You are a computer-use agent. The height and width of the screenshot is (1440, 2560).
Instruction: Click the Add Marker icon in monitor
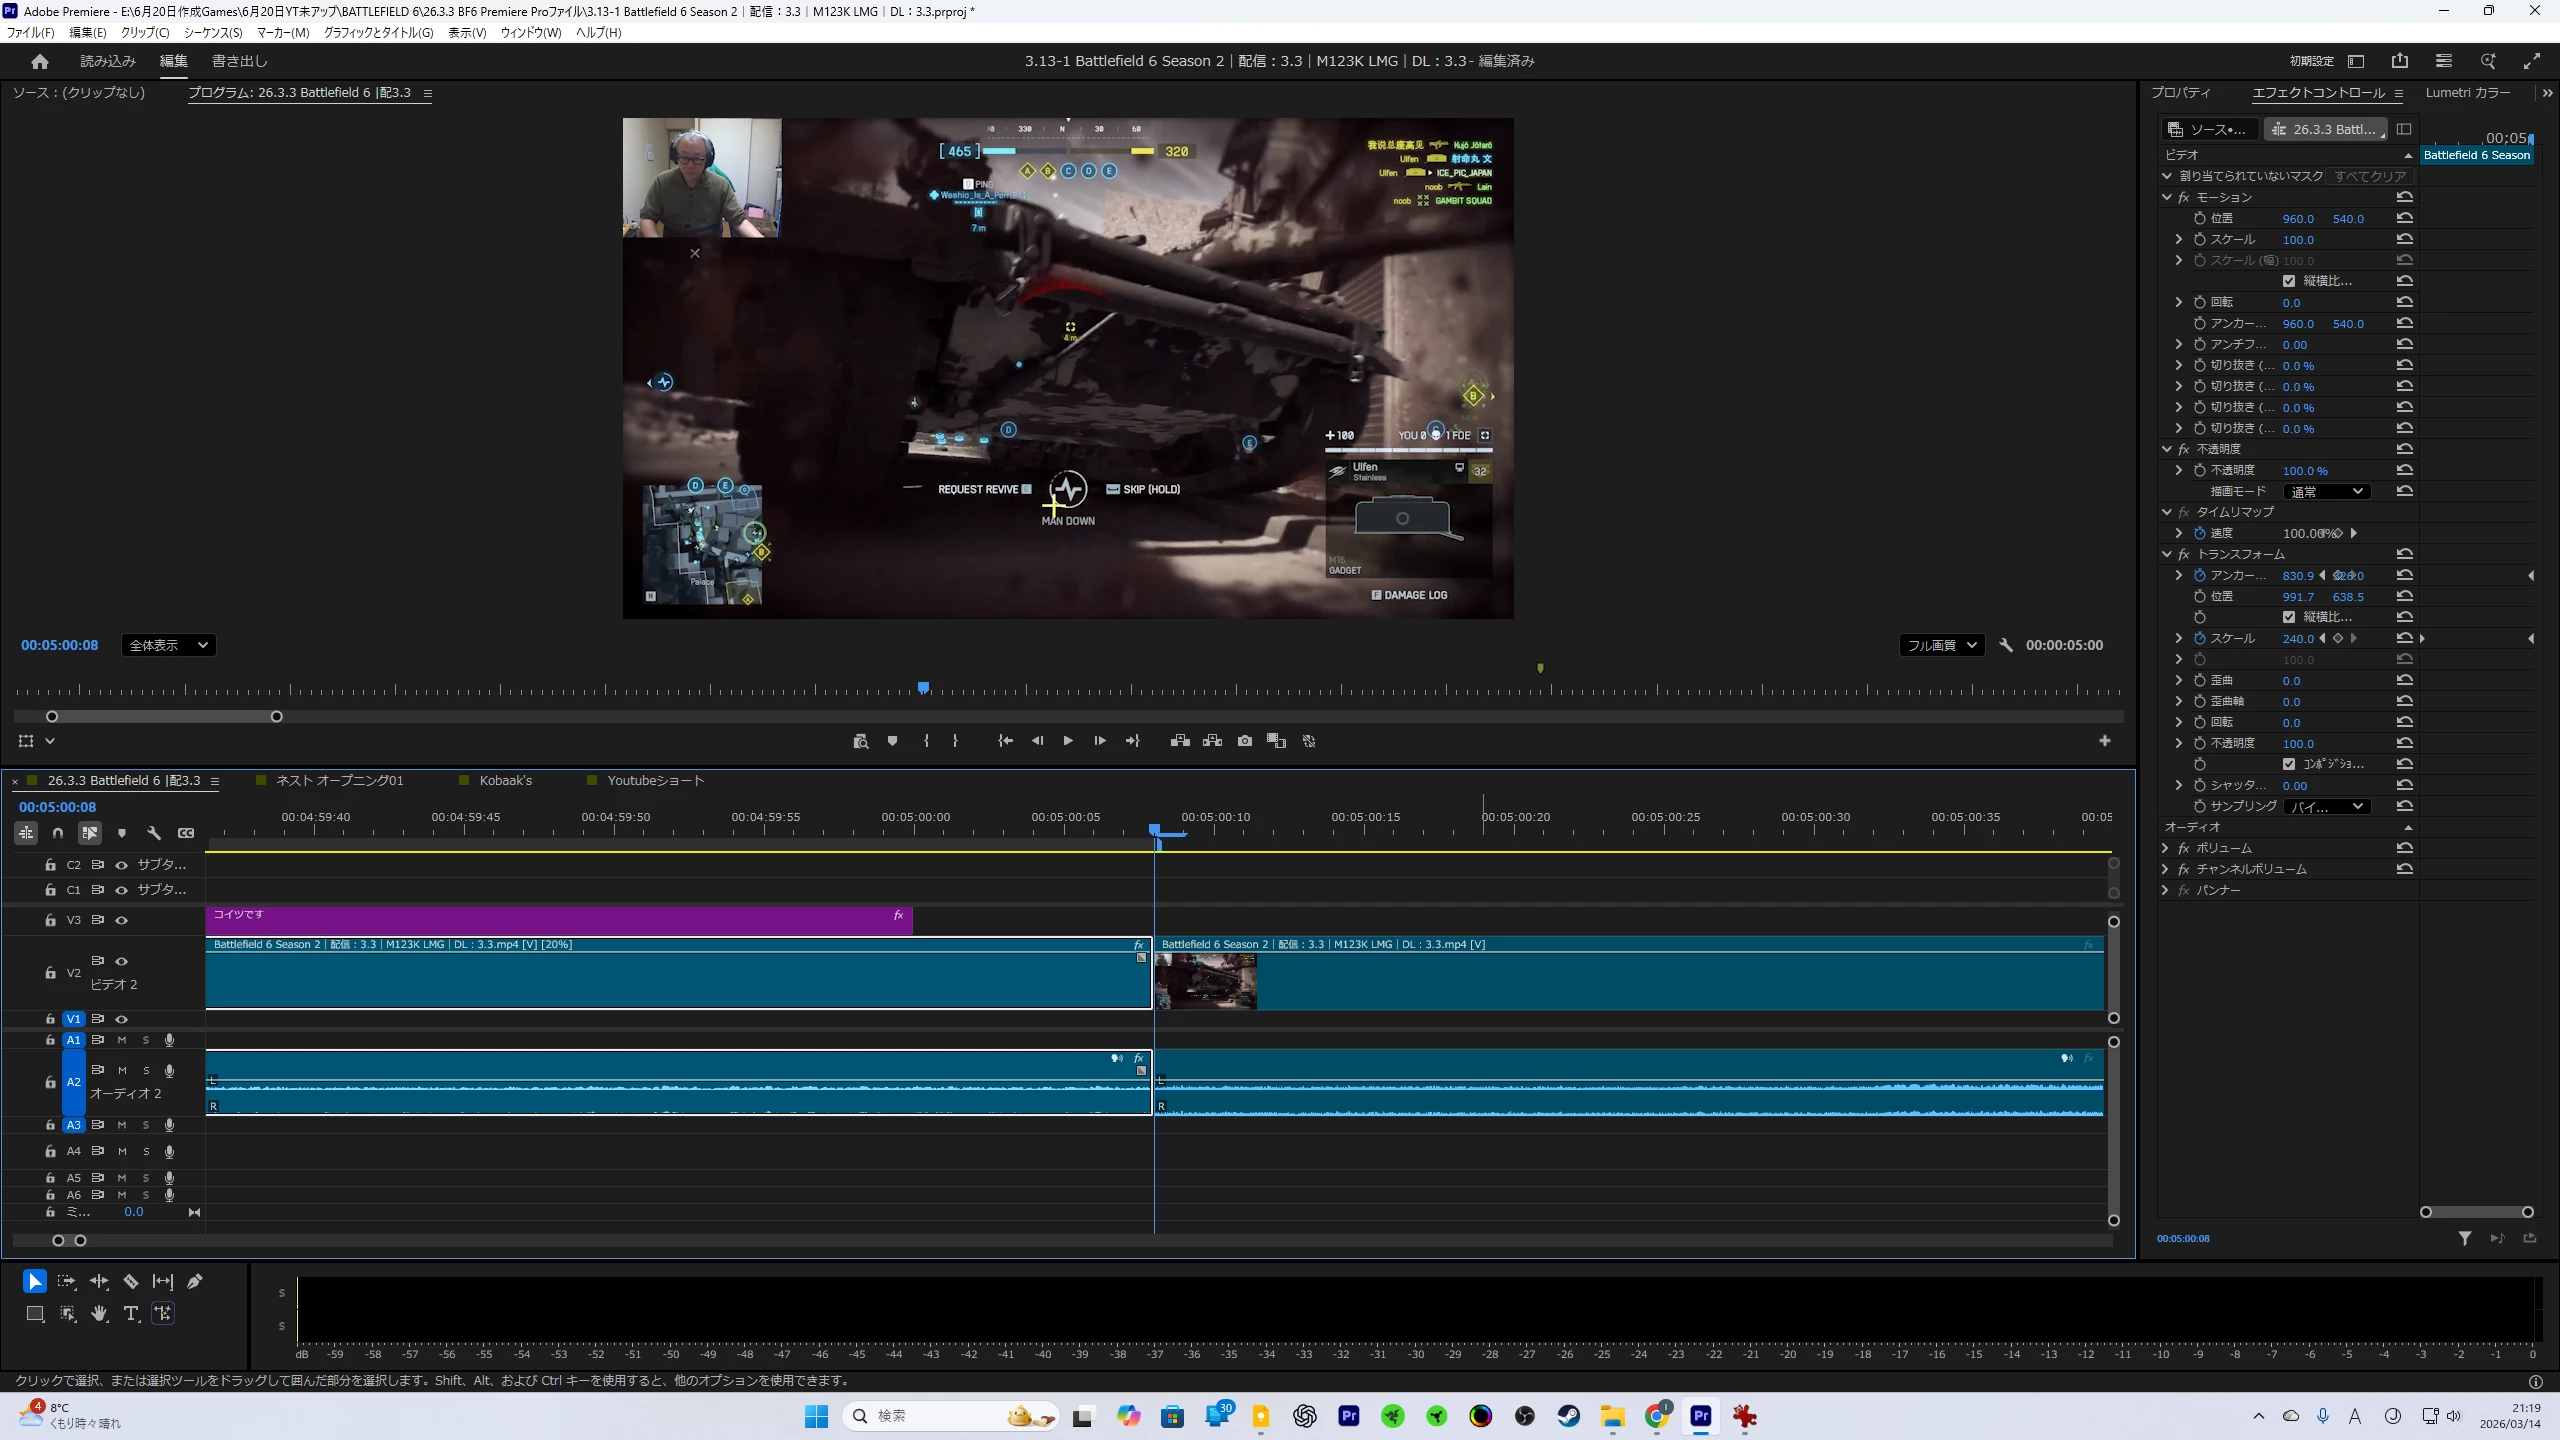click(x=892, y=741)
